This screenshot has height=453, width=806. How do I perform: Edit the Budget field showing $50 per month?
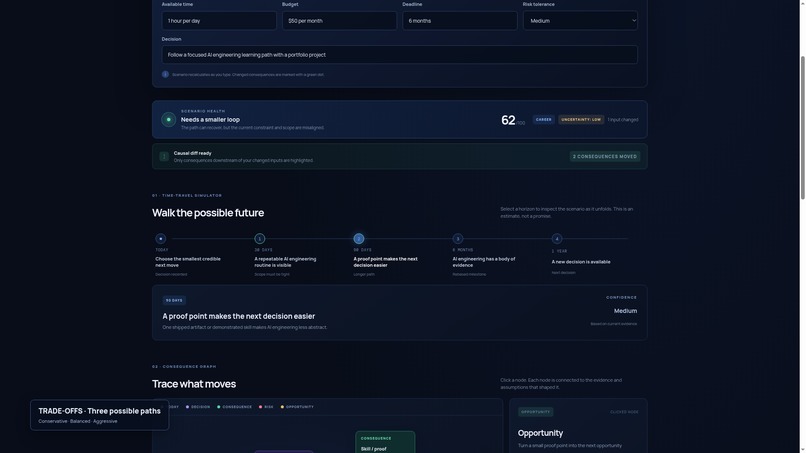click(339, 21)
